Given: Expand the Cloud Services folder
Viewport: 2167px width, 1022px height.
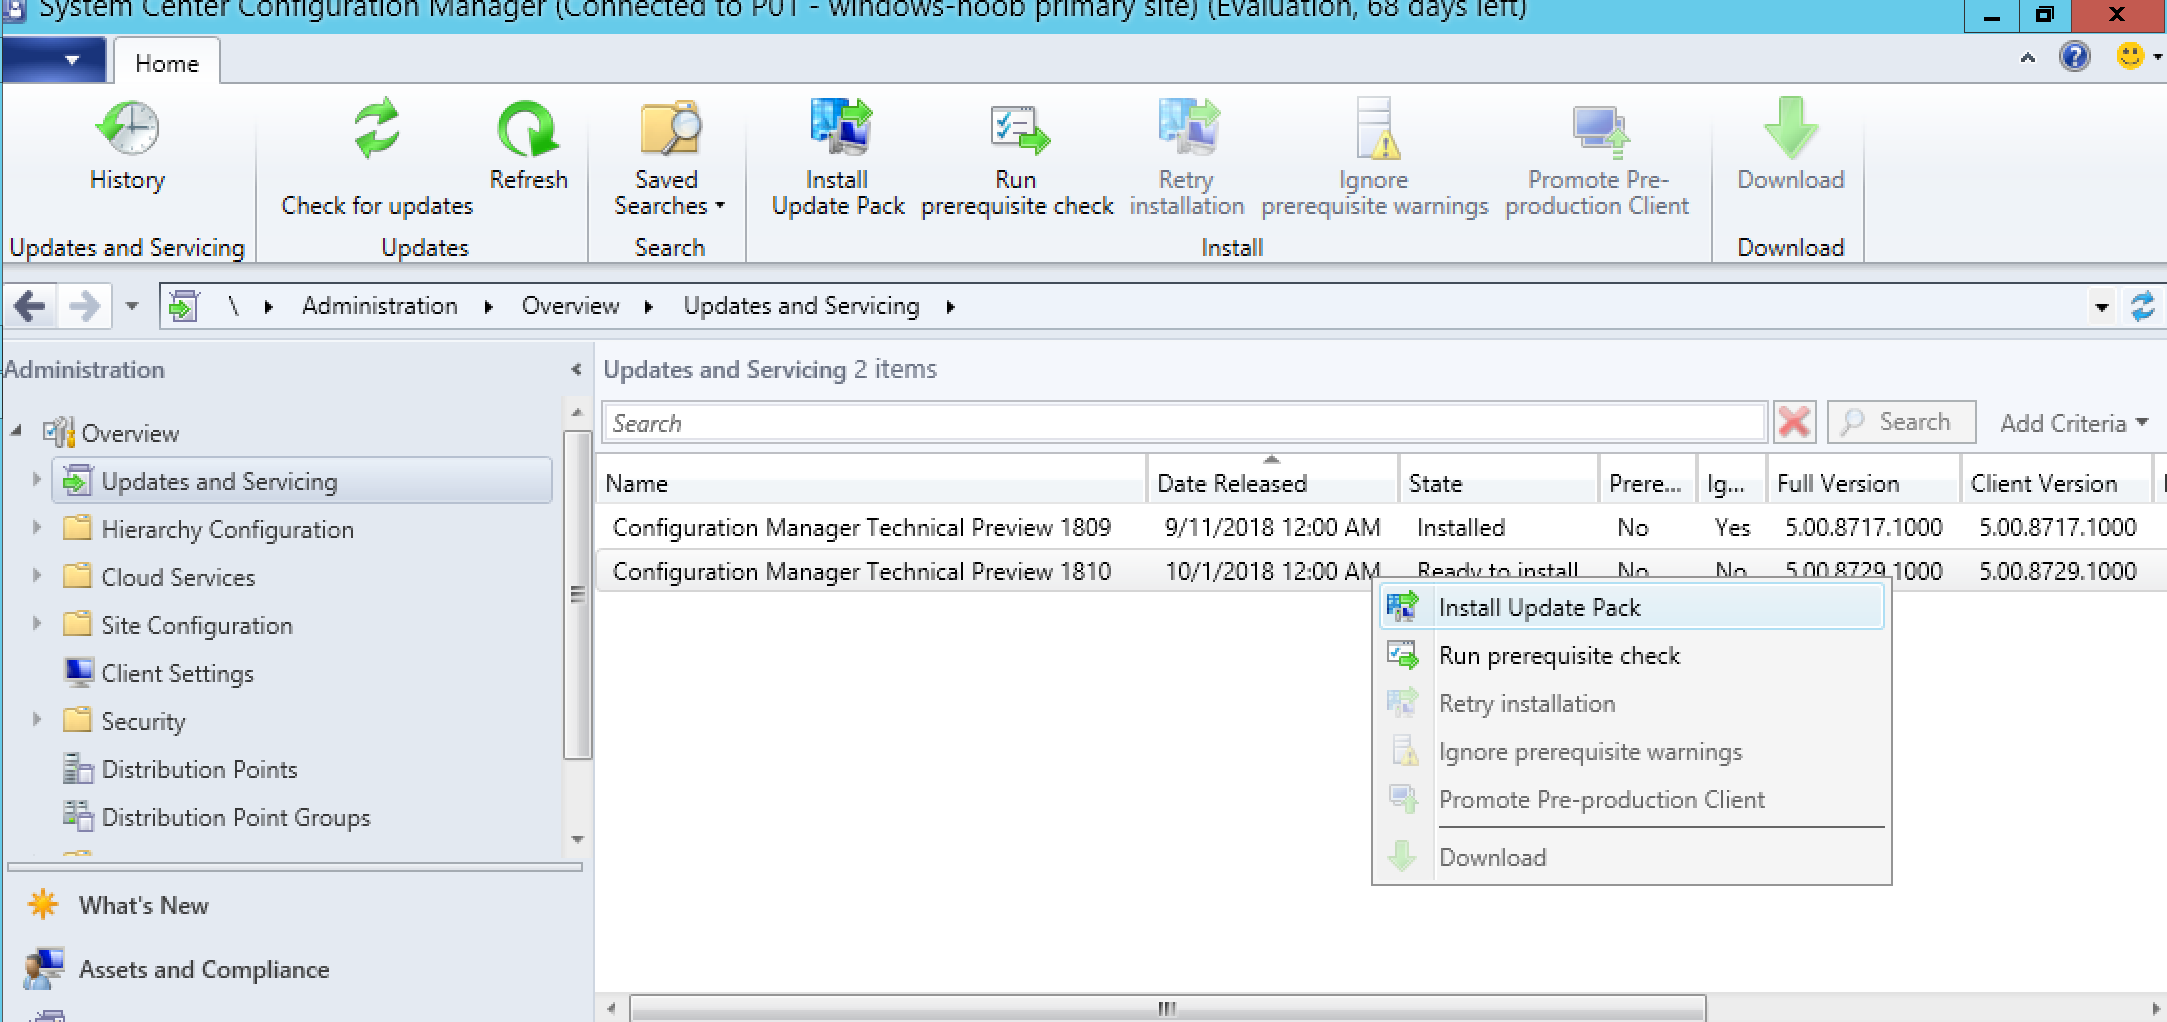Looking at the screenshot, I should pyautogui.click(x=37, y=575).
